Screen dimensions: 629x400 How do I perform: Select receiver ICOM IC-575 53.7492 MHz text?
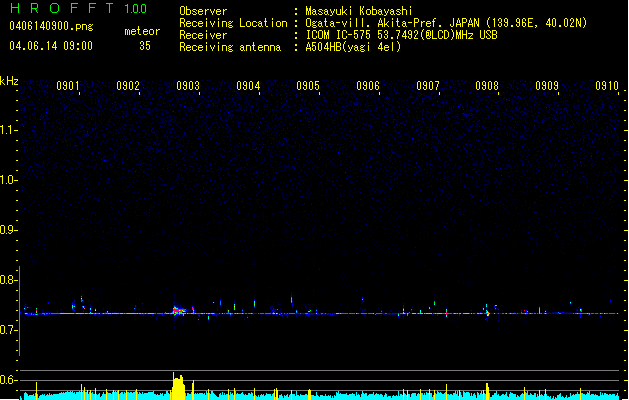coord(401,35)
